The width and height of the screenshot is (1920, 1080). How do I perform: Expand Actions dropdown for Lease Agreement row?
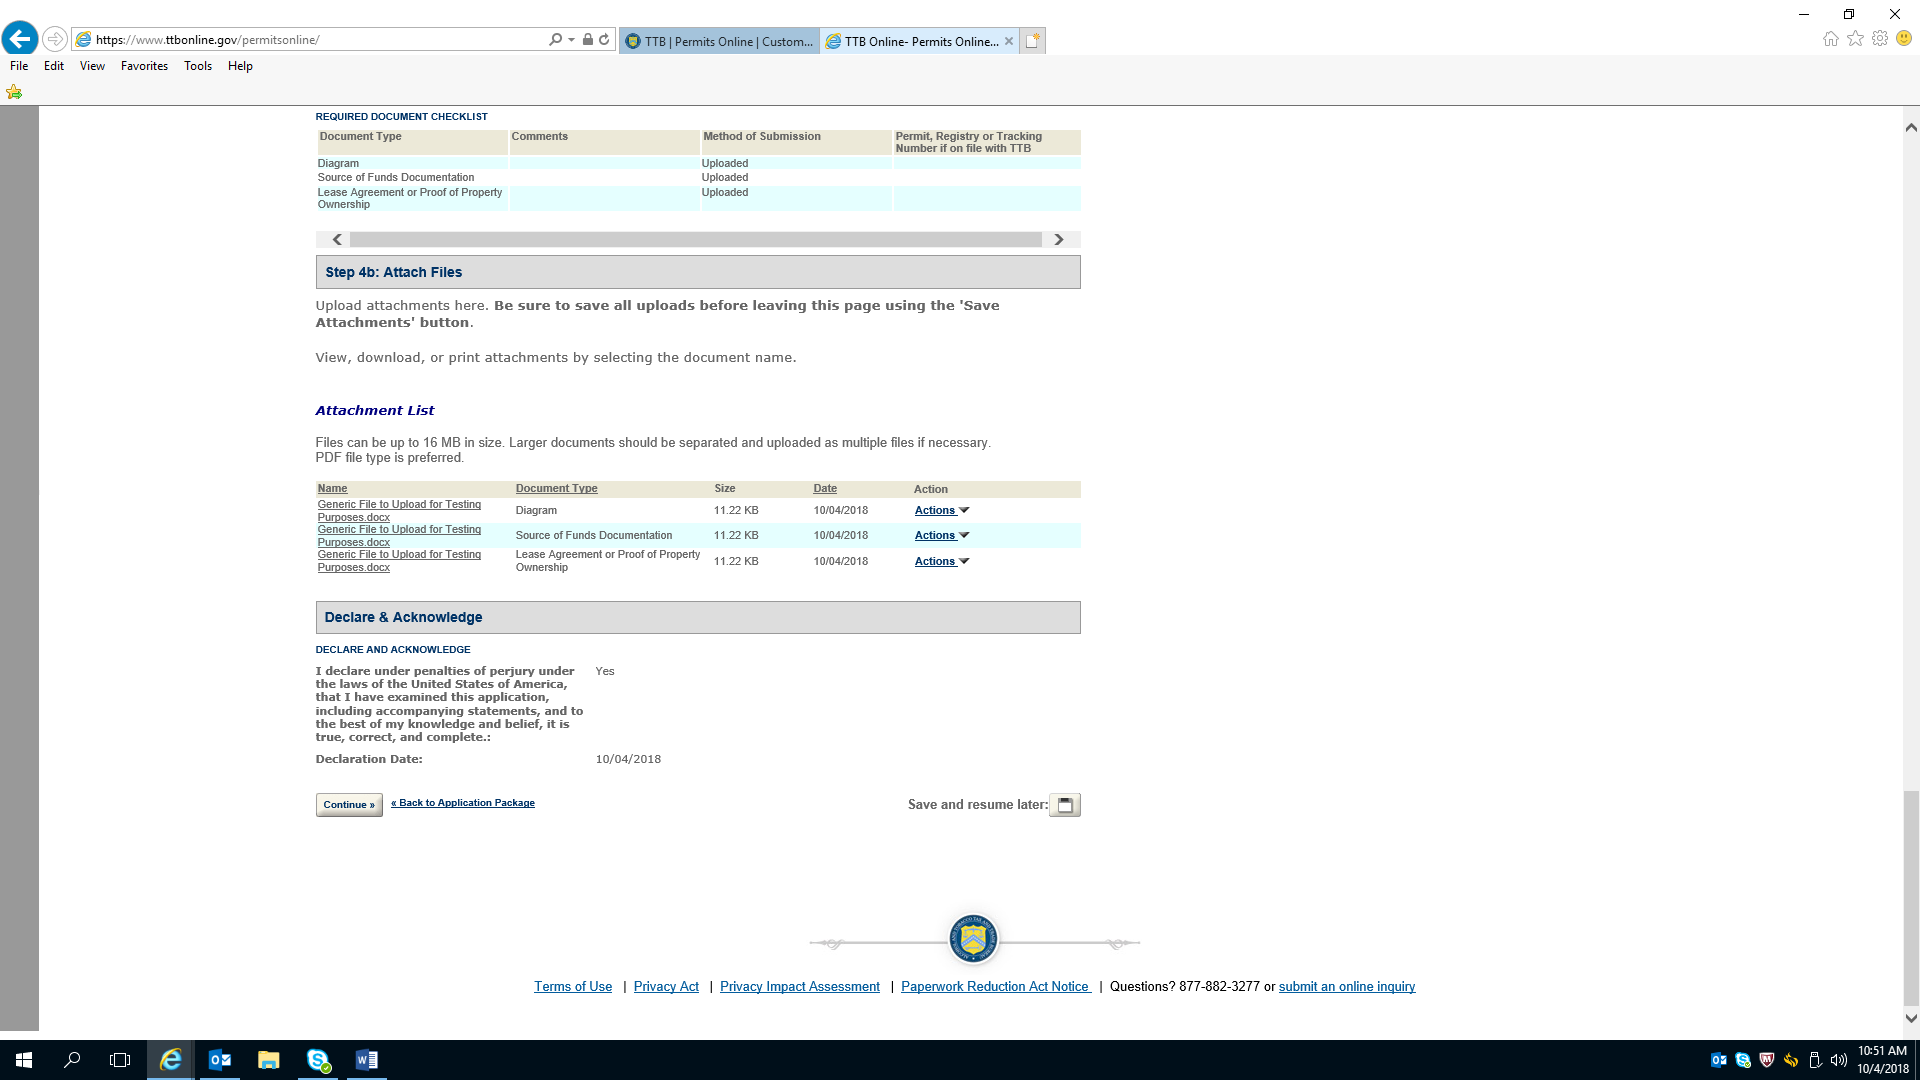coord(941,562)
